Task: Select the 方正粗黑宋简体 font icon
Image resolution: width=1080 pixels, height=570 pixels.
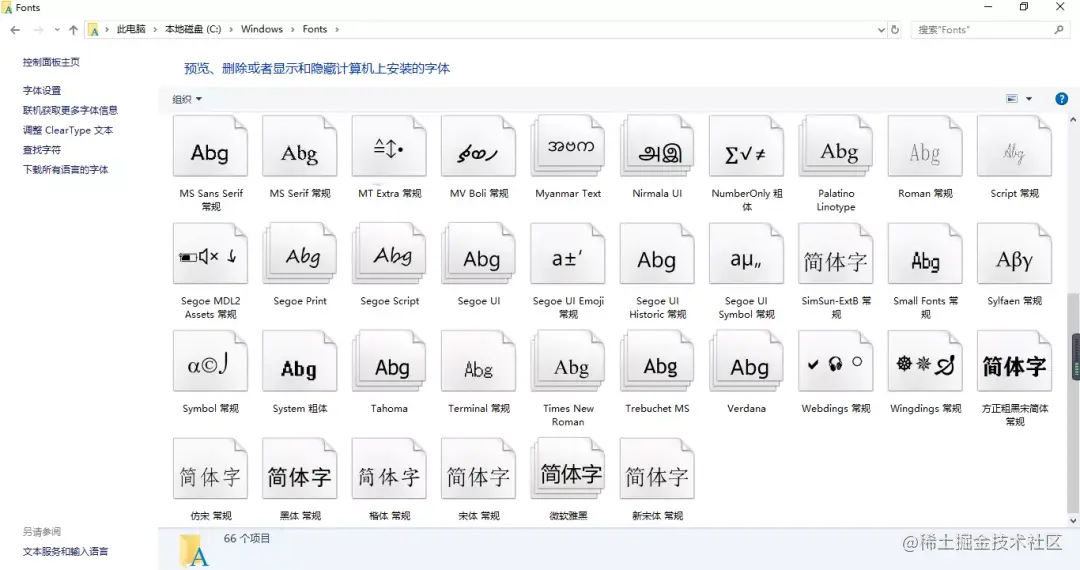Action: click(x=1015, y=361)
